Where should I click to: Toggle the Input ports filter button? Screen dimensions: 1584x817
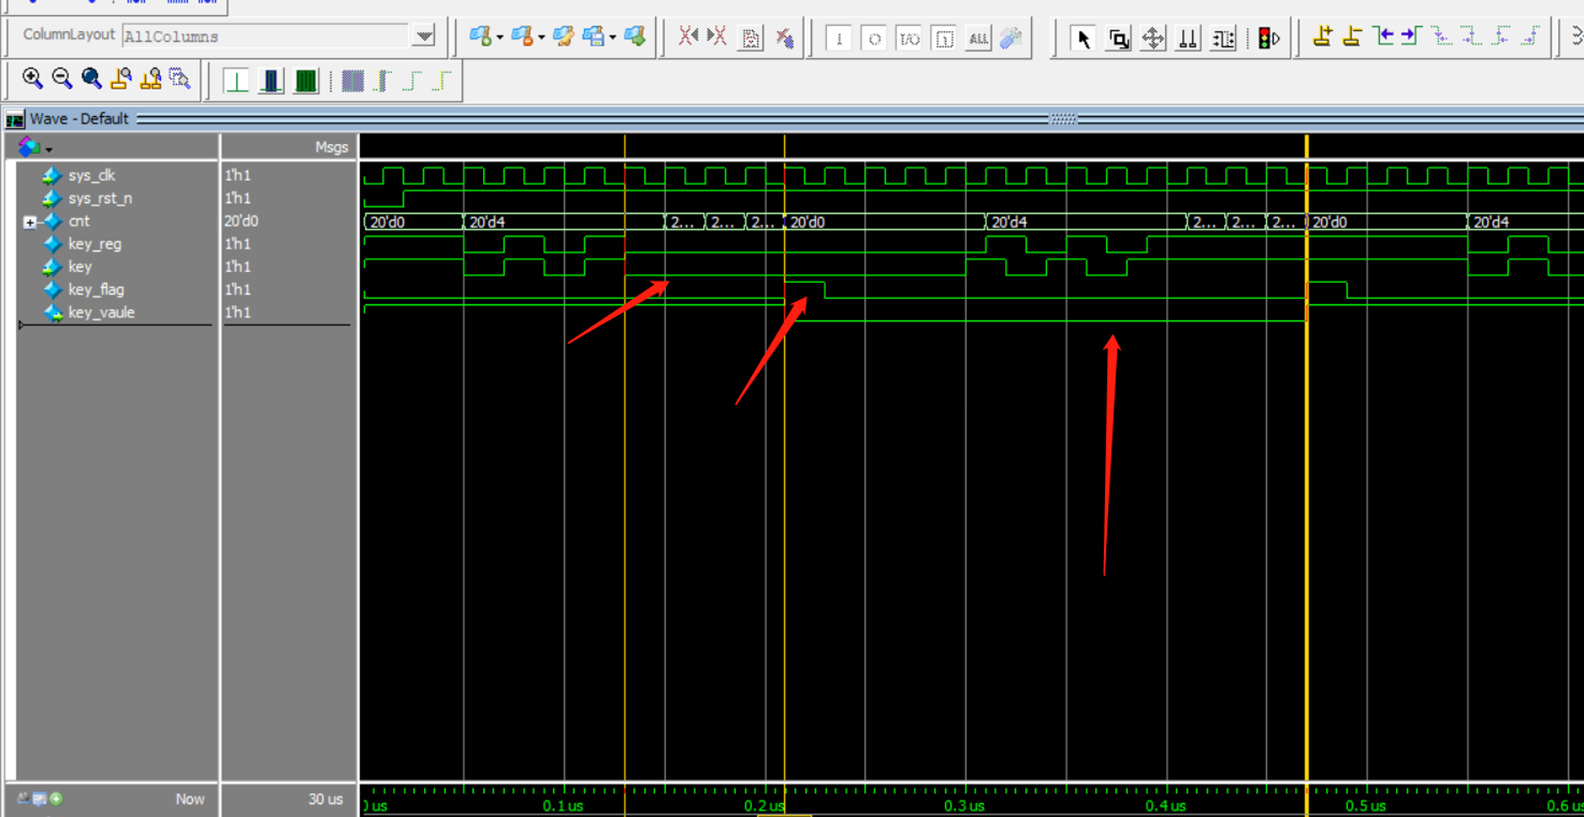click(839, 39)
